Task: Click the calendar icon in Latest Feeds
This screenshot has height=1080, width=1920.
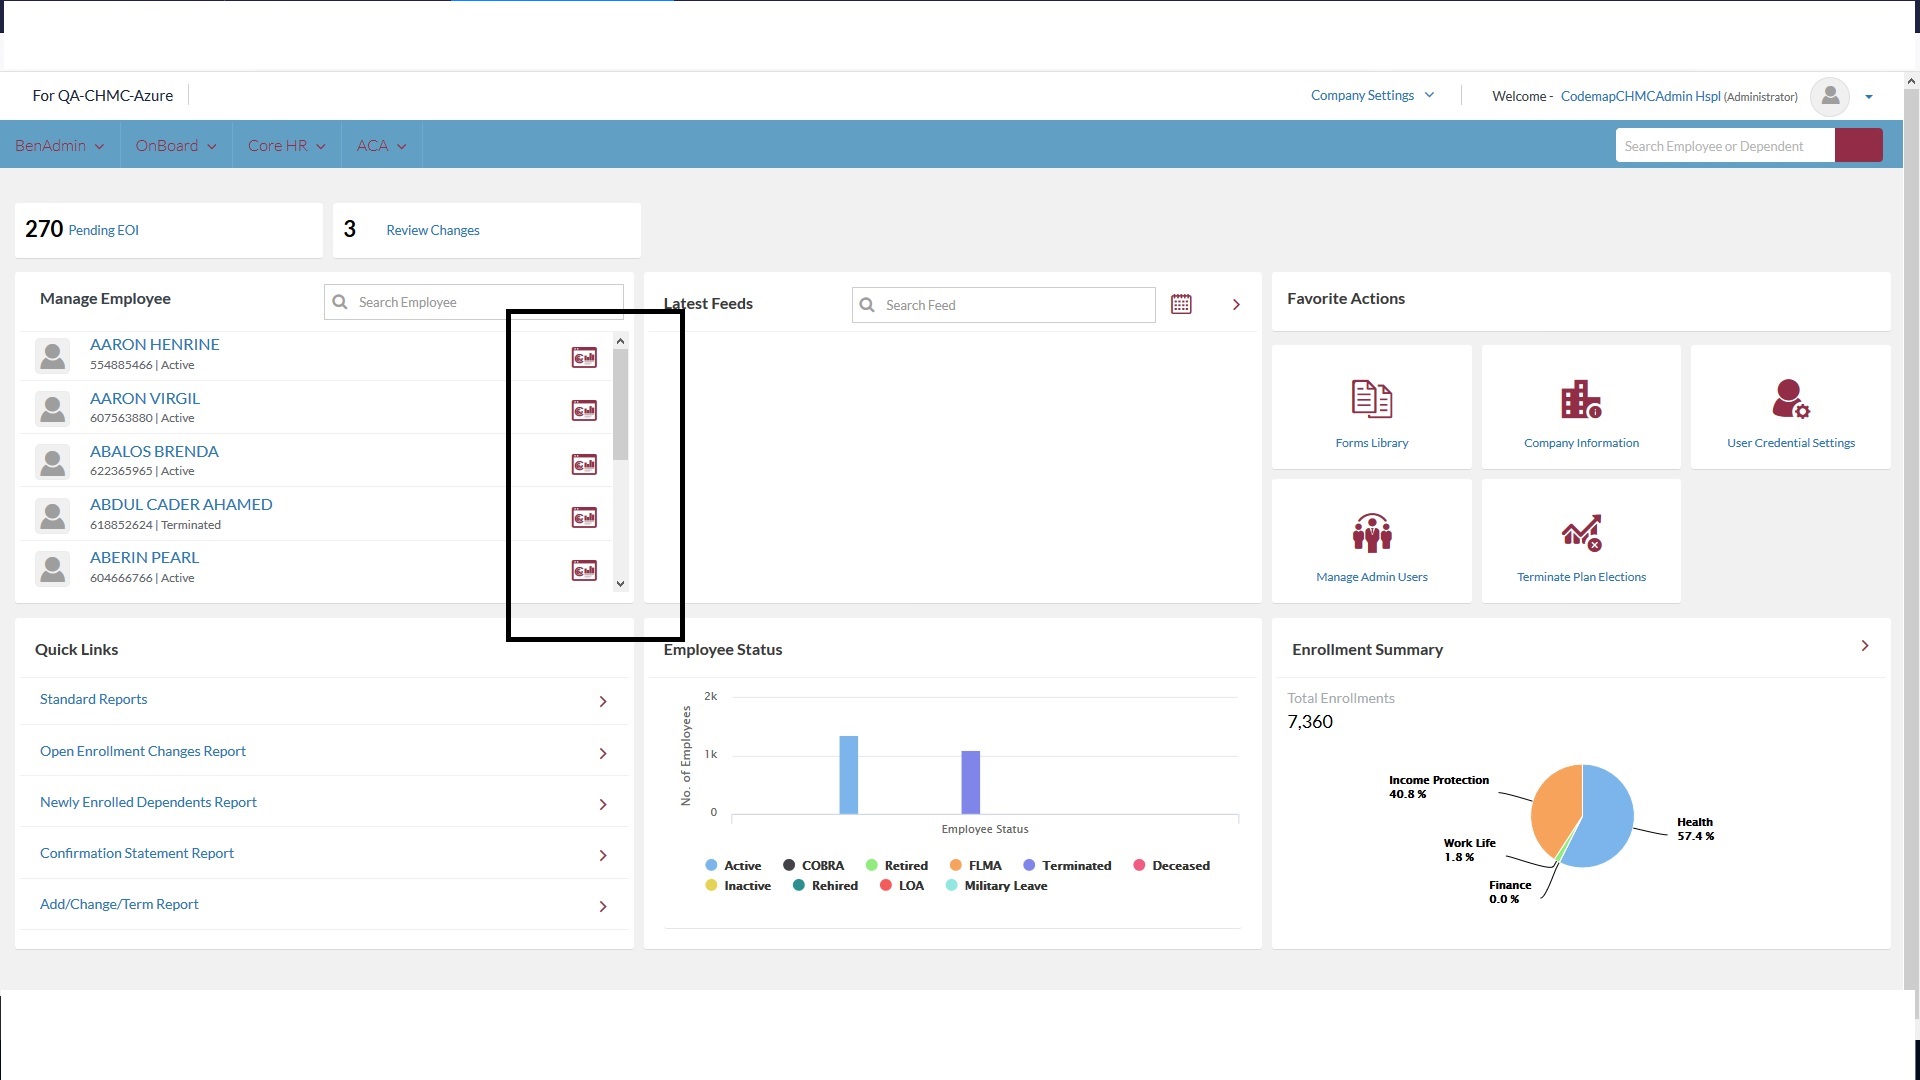Action: click(1181, 304)
